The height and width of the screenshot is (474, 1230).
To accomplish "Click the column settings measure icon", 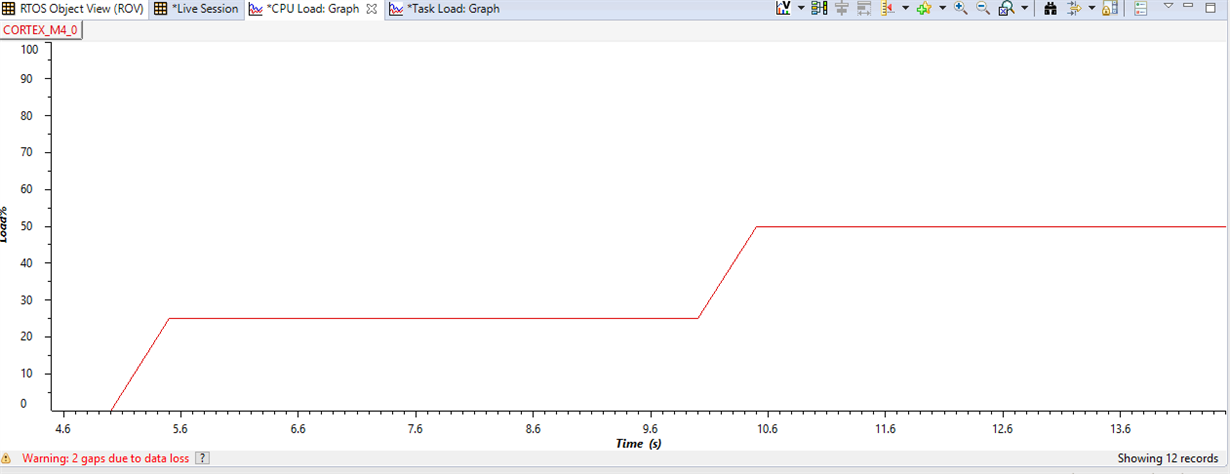I will pyautogui.click(x=864, y=8).
